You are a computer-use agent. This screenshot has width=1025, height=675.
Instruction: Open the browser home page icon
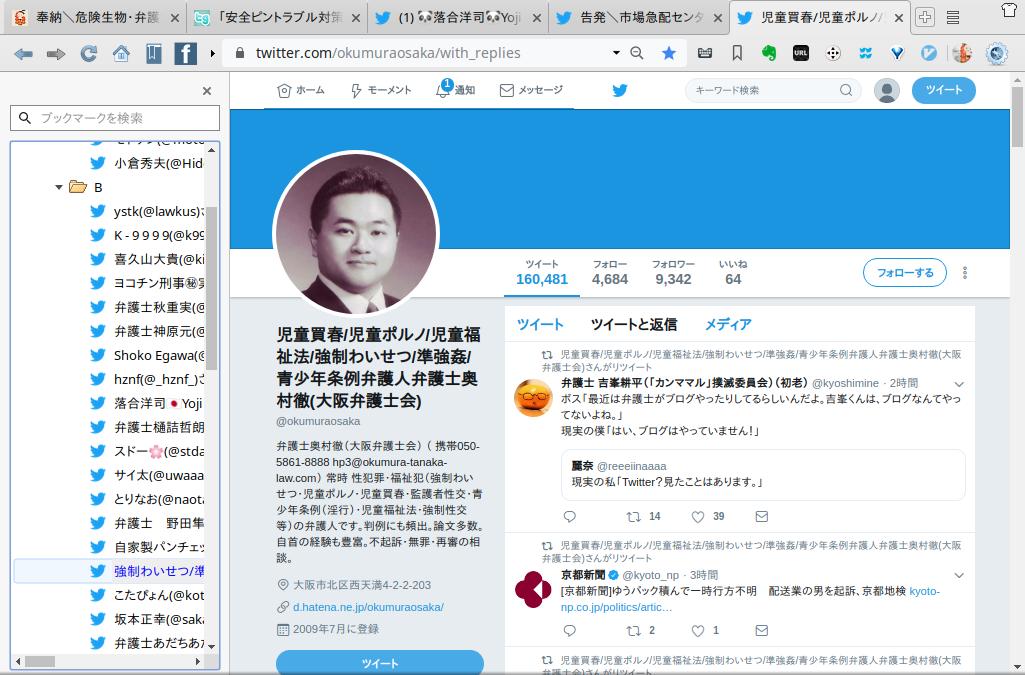coord(121,54)
